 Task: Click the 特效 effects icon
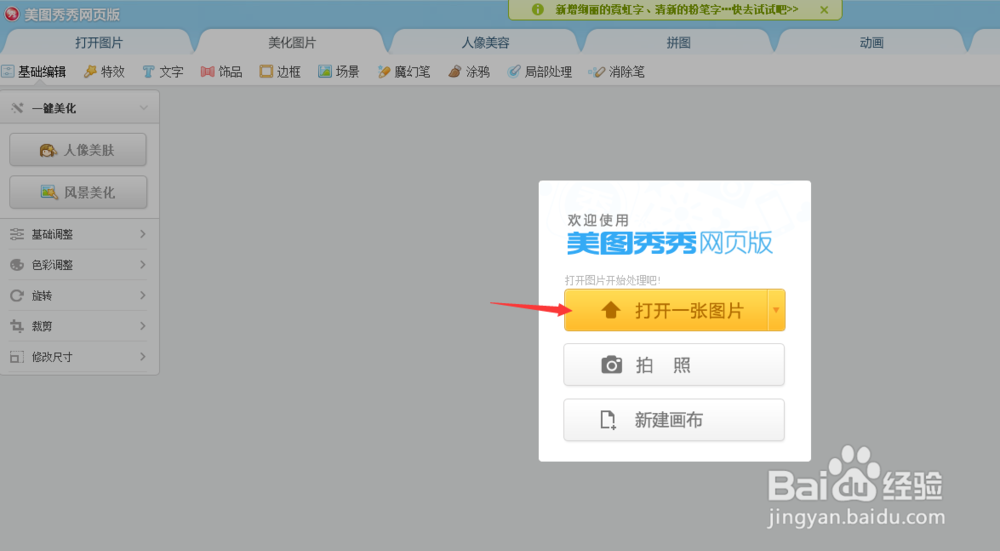[x=90, y=71]
